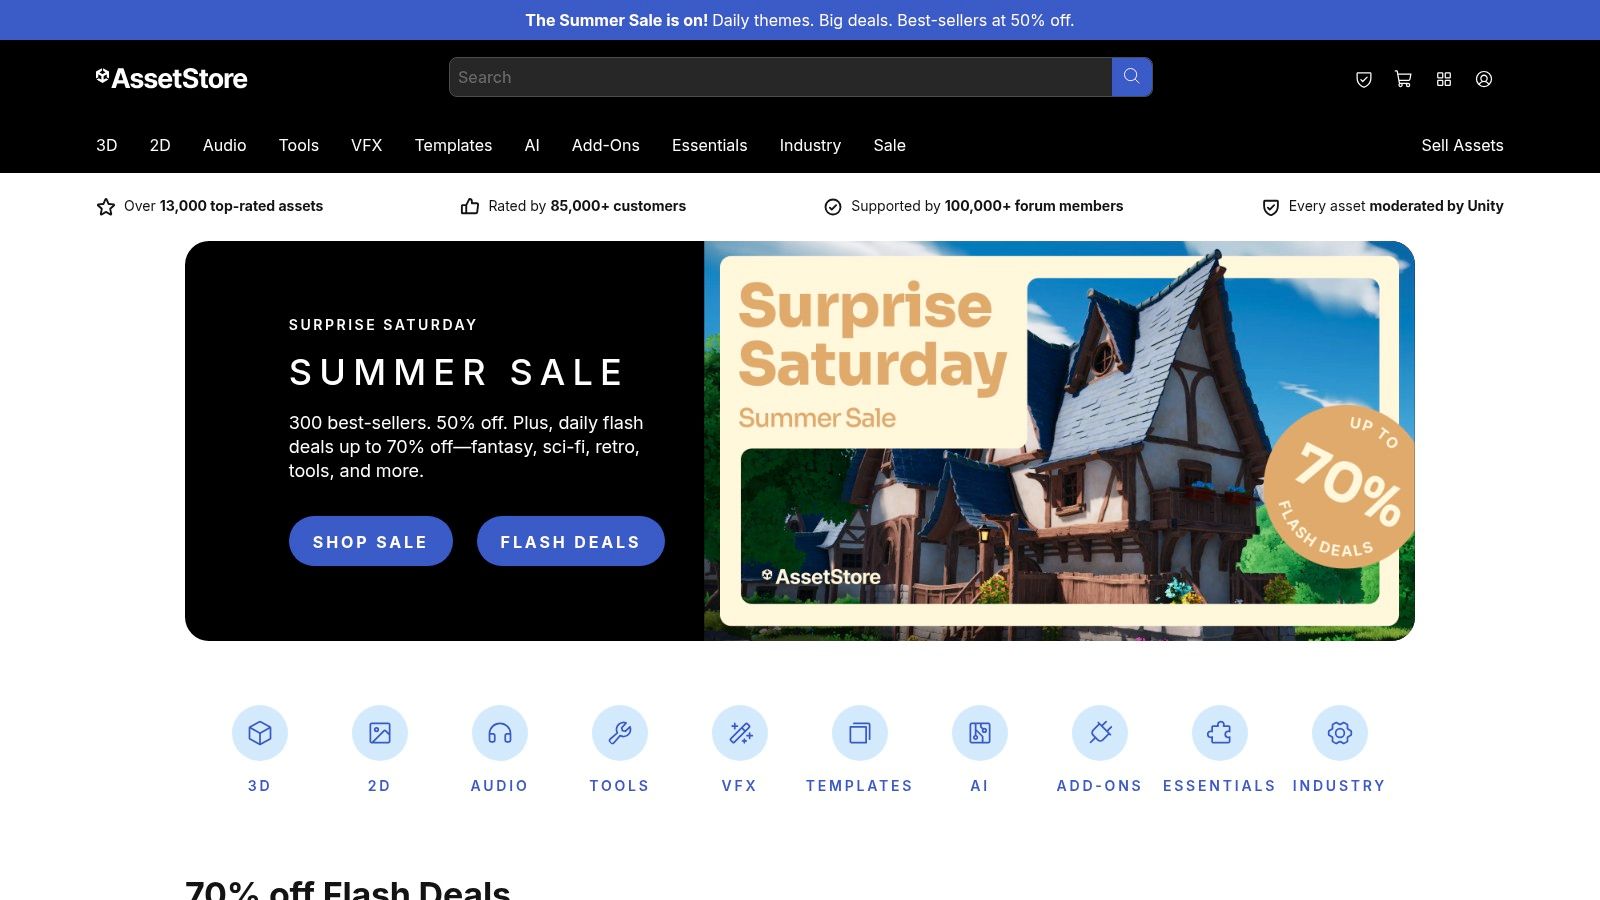The width and height of the screenshot is (1600, 900).
Task: Select the 3D cube category icon
Action: pos(260,733)
